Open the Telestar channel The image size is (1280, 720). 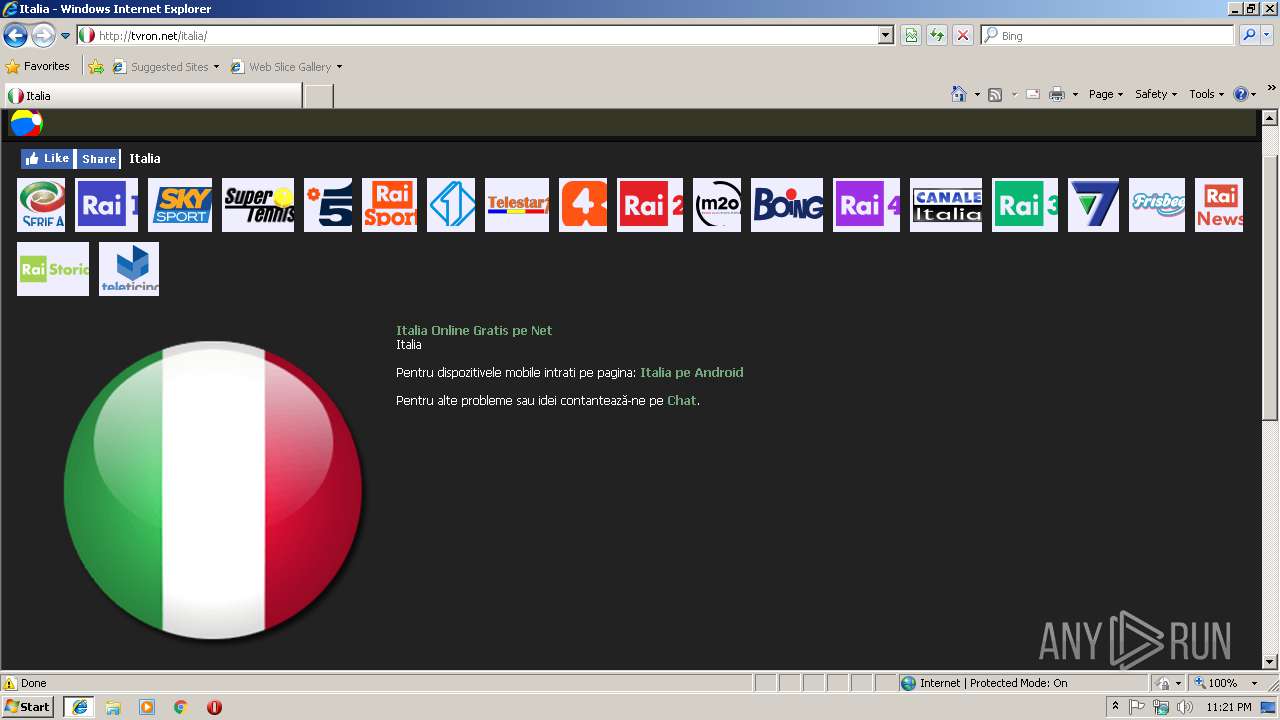pyautogui.click(x=517, y=205)
